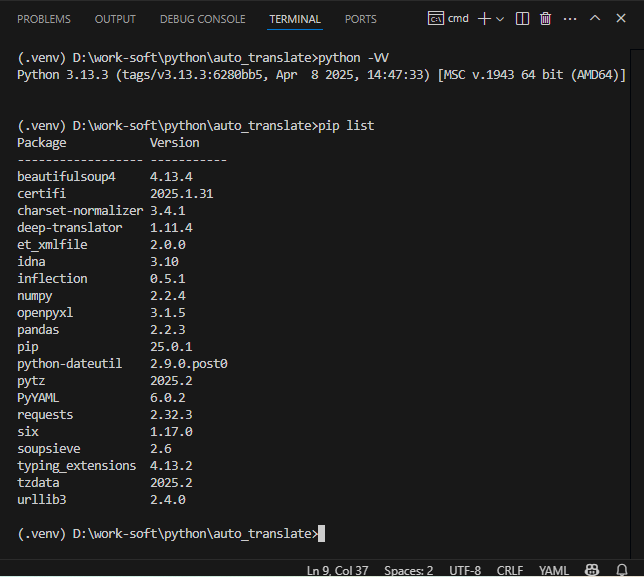Click pip version 25.0.1
This screenshot has width=644, height=577.
[x=171, y=347]
